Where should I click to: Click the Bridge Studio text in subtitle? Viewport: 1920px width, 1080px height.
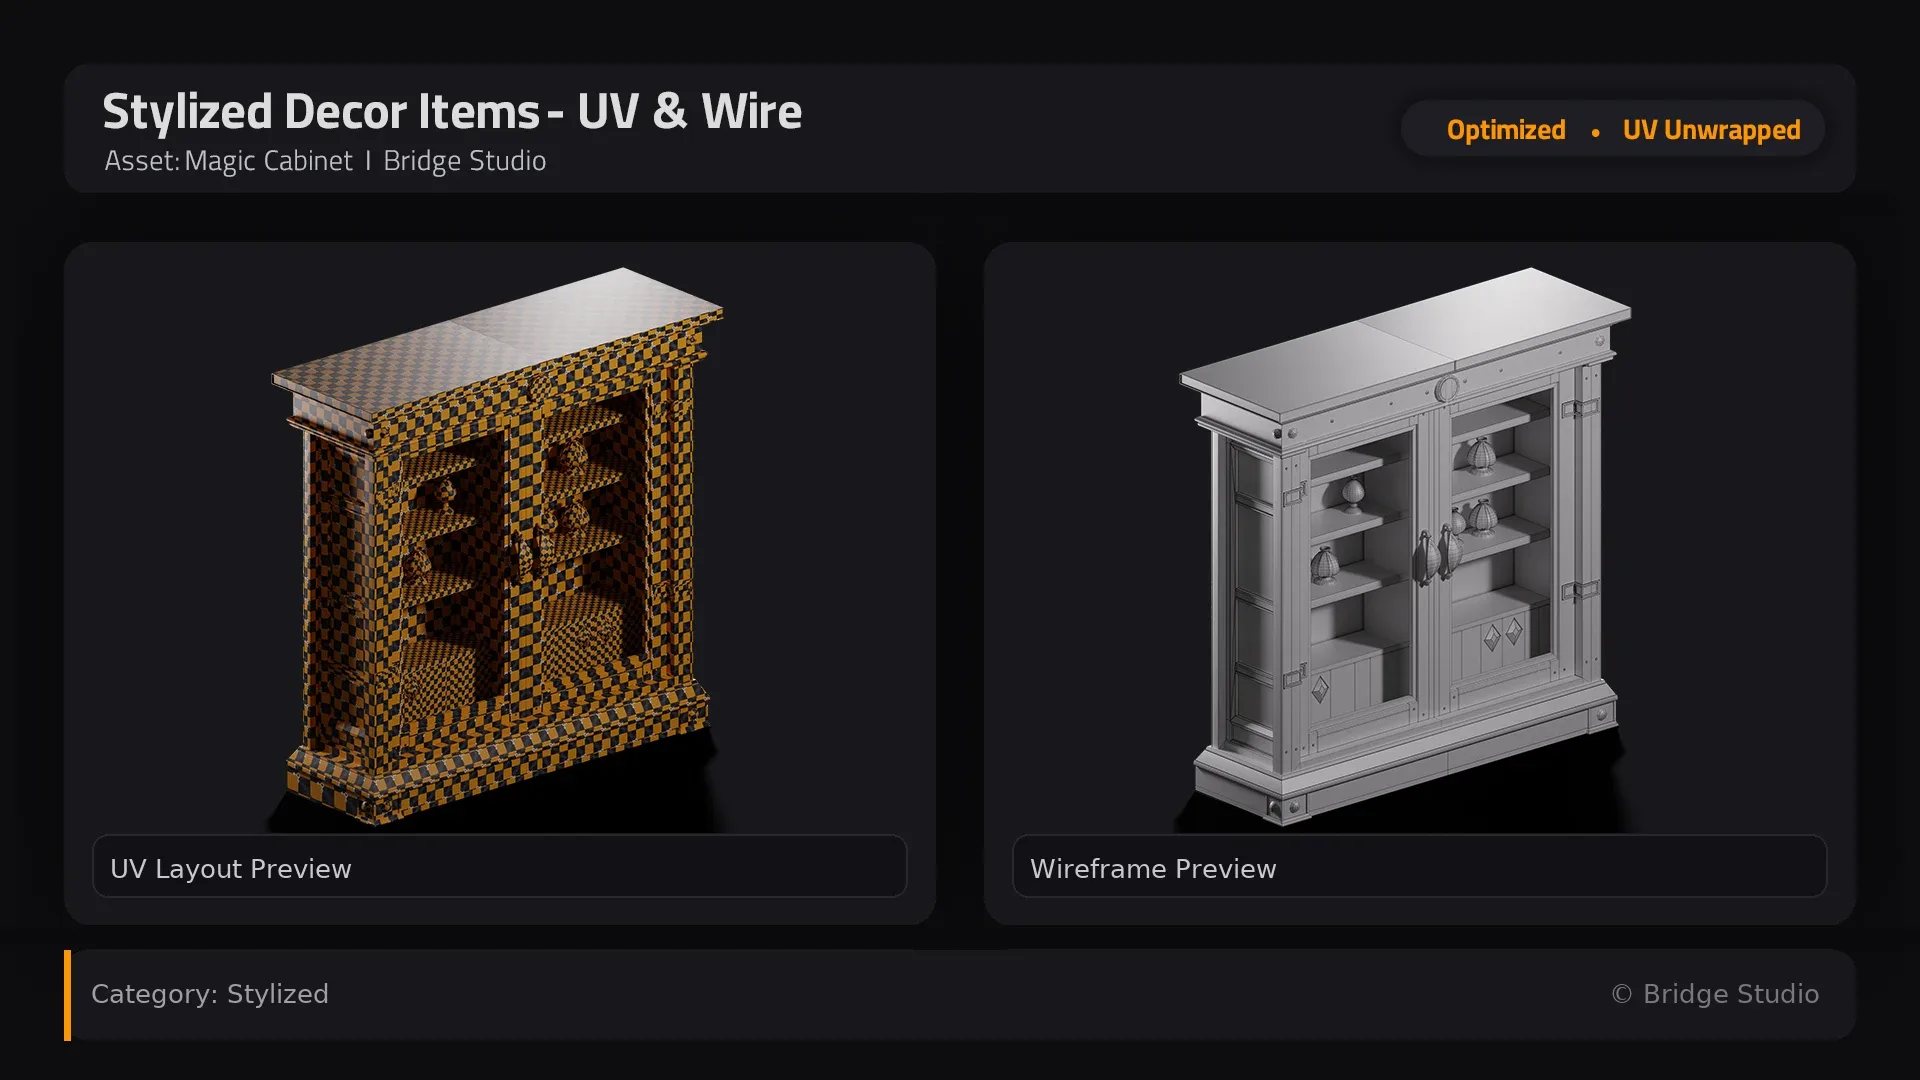point(464,161)
